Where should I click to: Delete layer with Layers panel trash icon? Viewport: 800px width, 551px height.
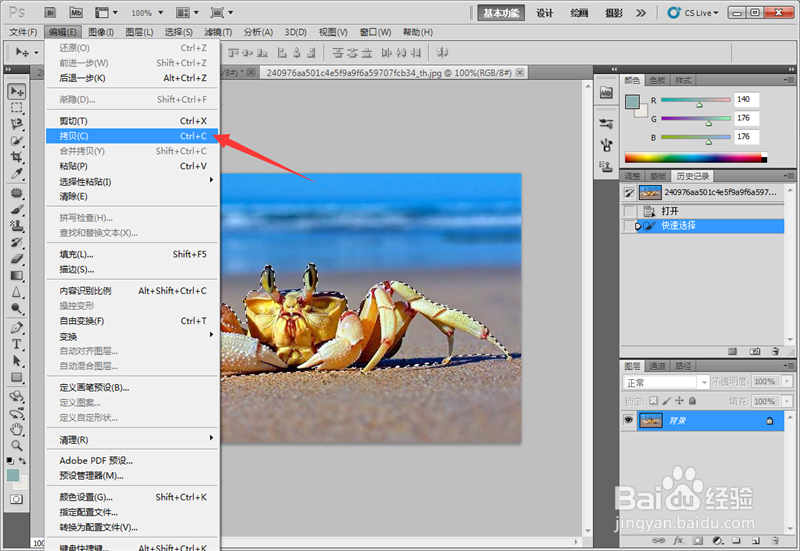(776, 540)
